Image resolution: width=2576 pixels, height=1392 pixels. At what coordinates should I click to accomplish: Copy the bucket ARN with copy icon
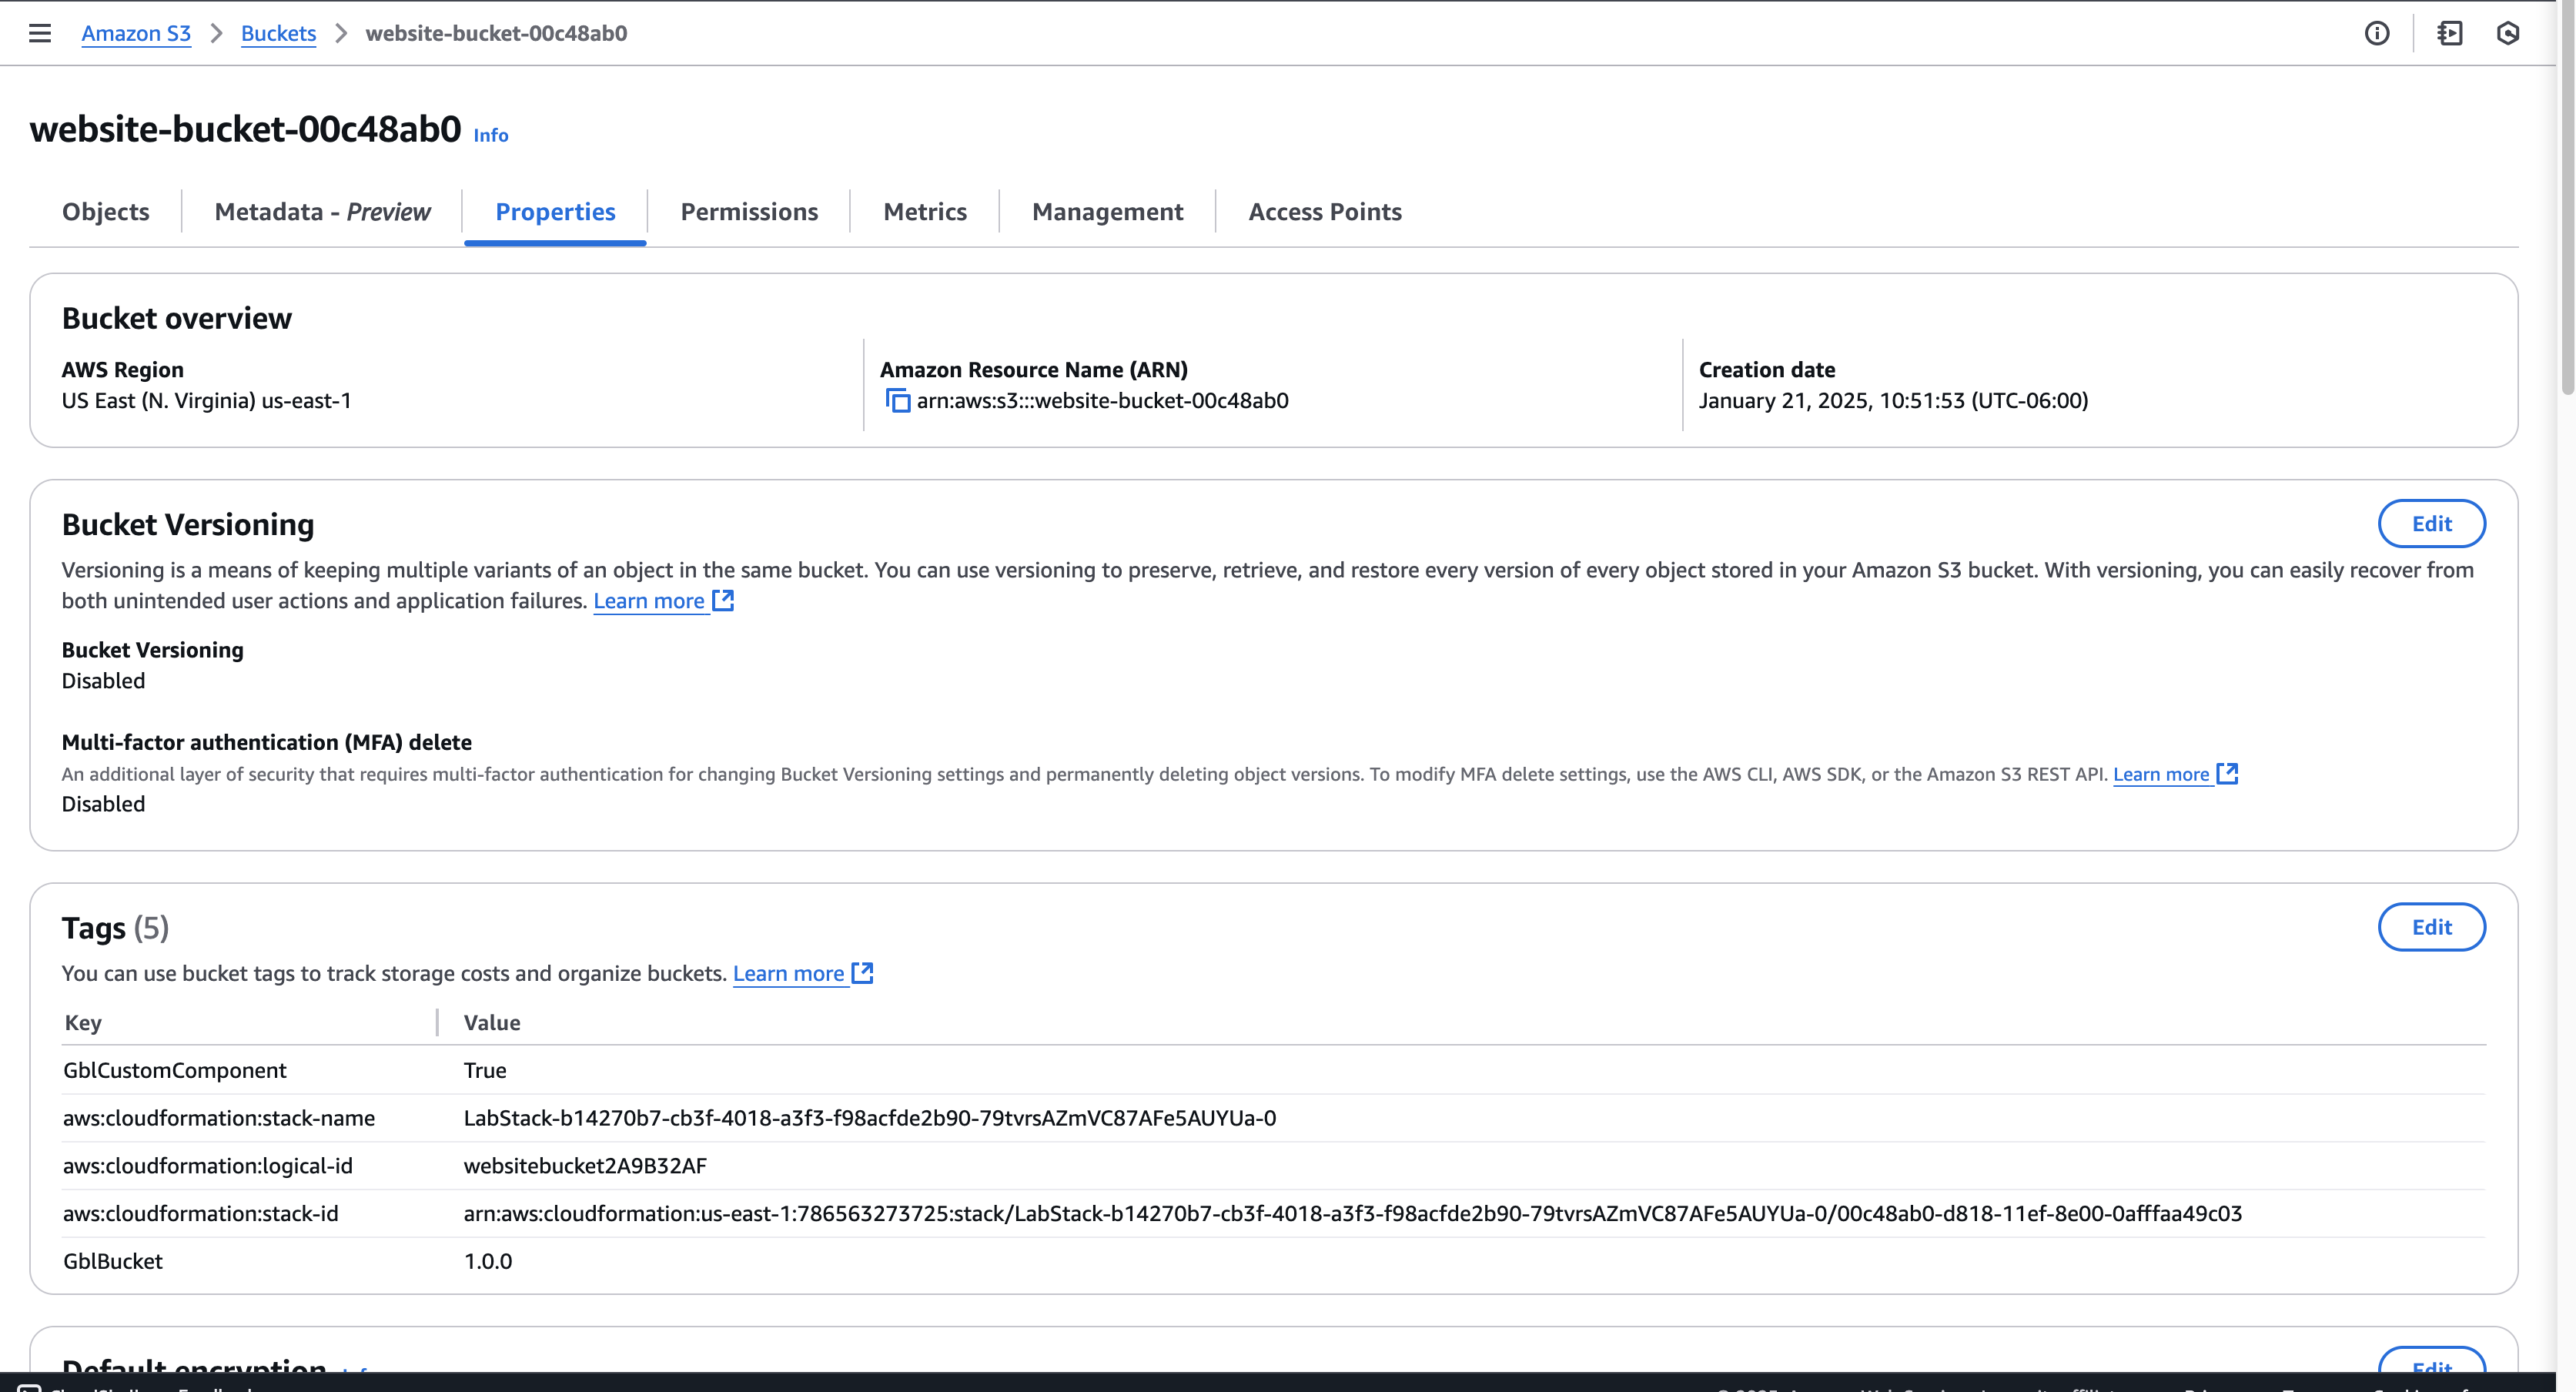click(x=898, y=401)
